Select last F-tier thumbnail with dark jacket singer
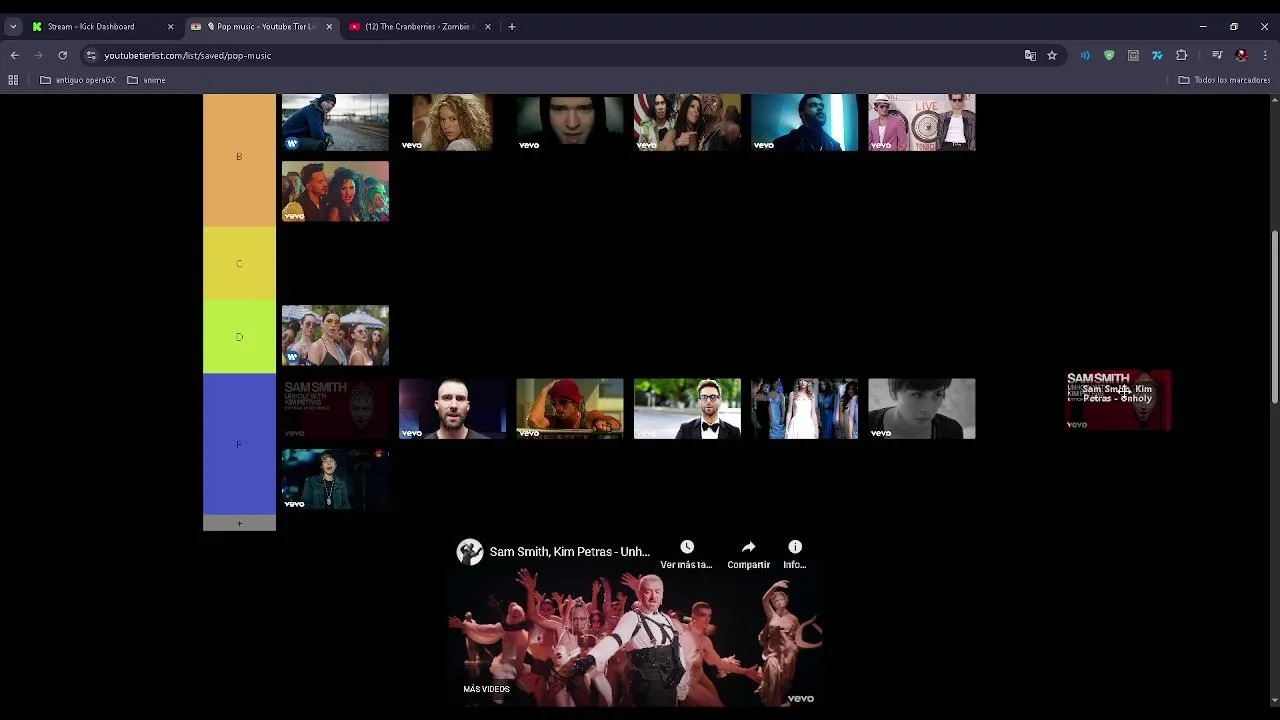Image resolution: width=1280 pixels, height=720 pixels. 335,479
